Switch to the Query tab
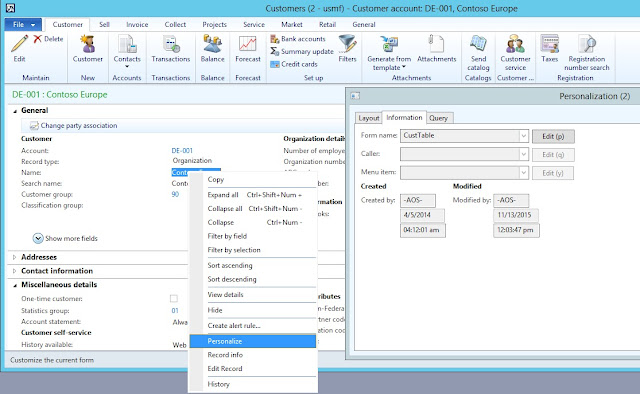 (x=438, y=118)
